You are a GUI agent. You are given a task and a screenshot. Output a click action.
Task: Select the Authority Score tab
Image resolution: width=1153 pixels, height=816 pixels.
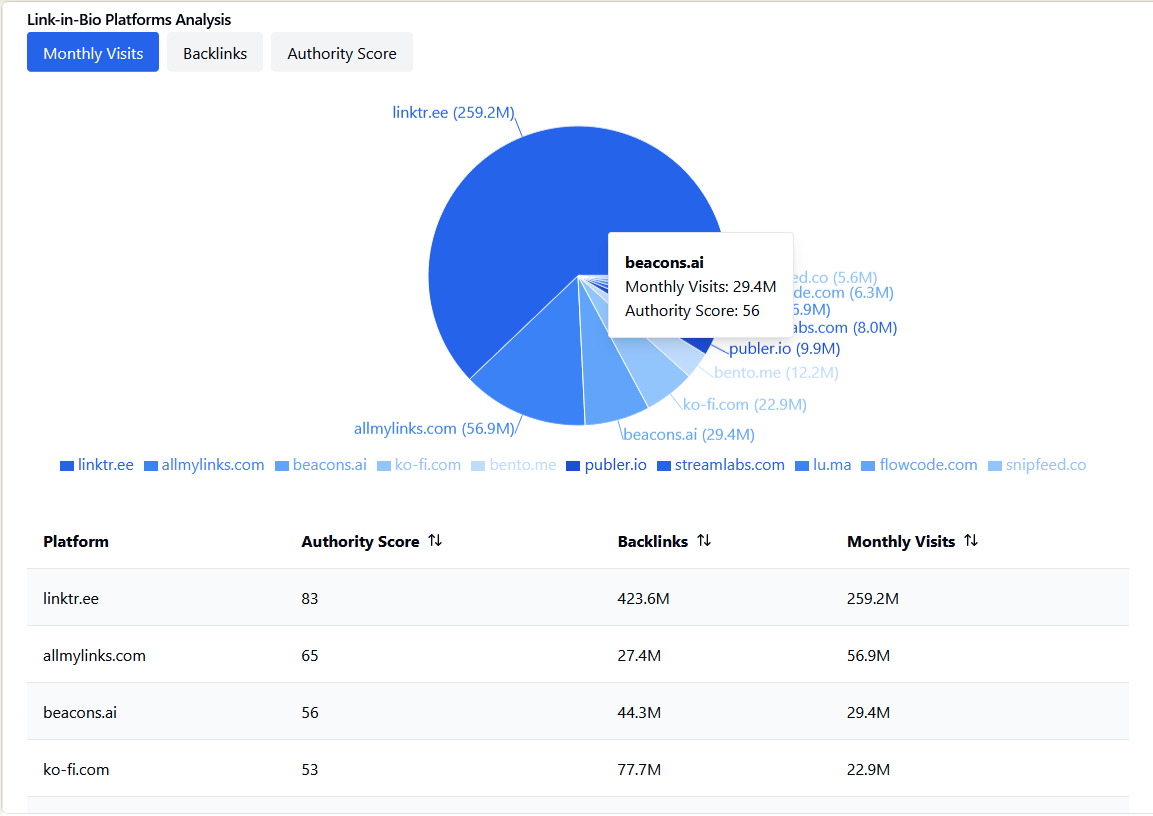click(342, 52)
